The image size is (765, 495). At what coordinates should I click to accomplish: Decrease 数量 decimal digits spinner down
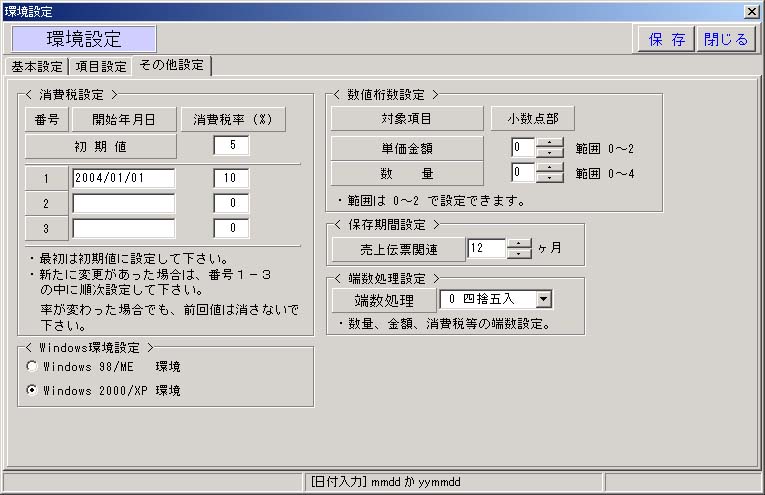pos(549,177)
